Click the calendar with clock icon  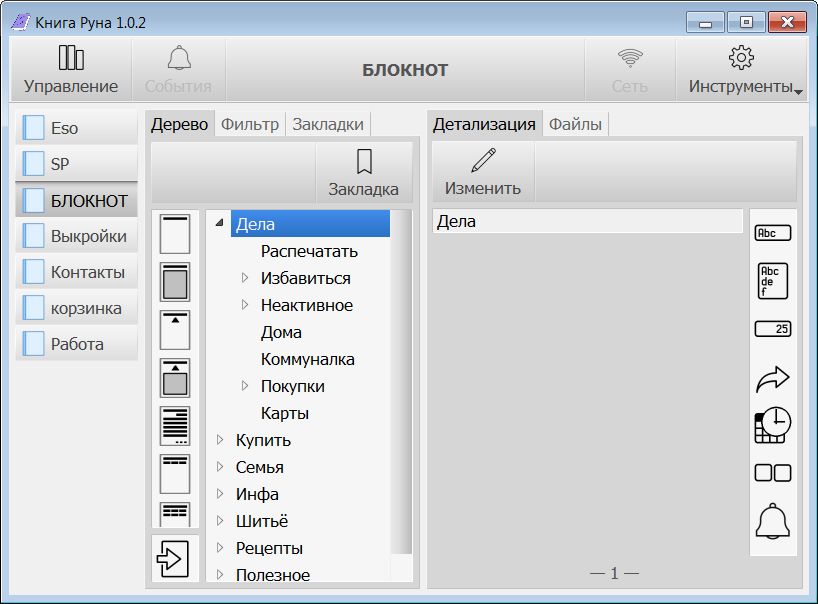(773, 425)
